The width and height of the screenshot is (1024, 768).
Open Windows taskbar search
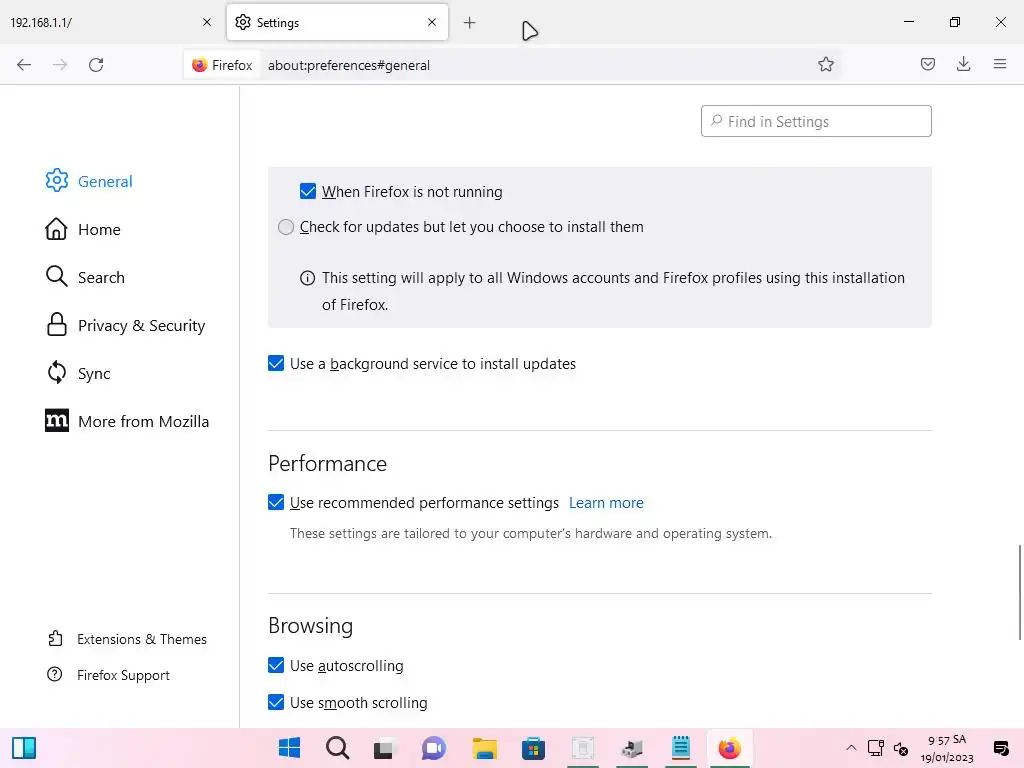coord(338,748)
